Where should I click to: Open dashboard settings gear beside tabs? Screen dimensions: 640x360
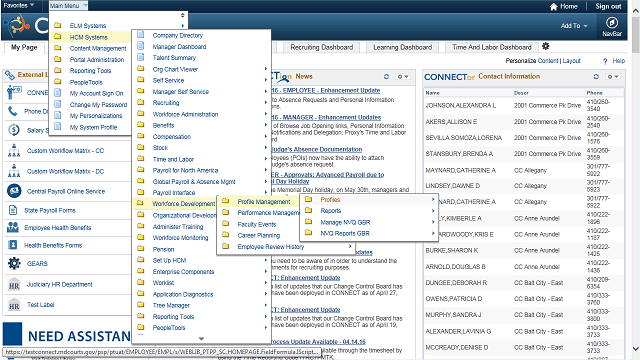[545, 46]
